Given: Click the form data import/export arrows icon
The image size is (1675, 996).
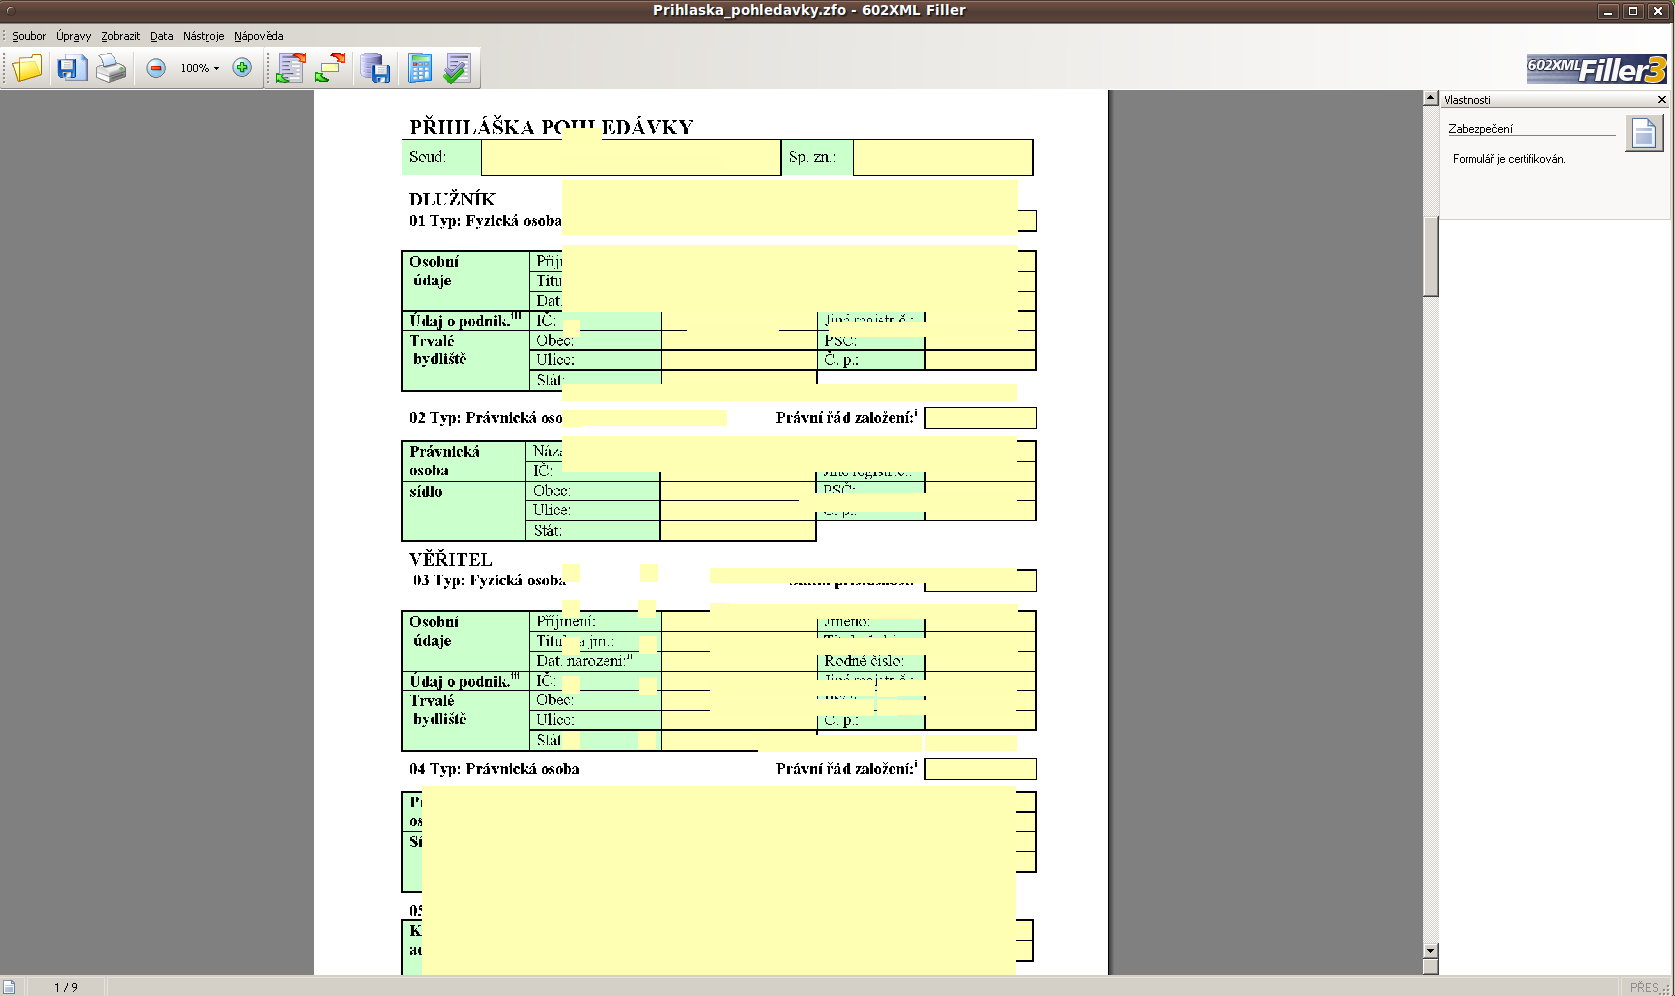Looking at the screenshot, I should pyautogui.click(x=290, y=68).
